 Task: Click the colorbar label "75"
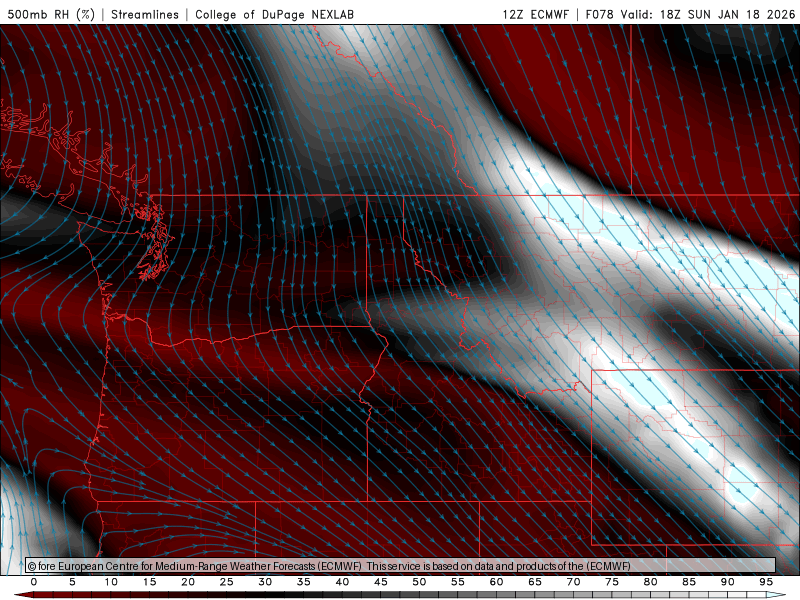[x=612, y=582]
